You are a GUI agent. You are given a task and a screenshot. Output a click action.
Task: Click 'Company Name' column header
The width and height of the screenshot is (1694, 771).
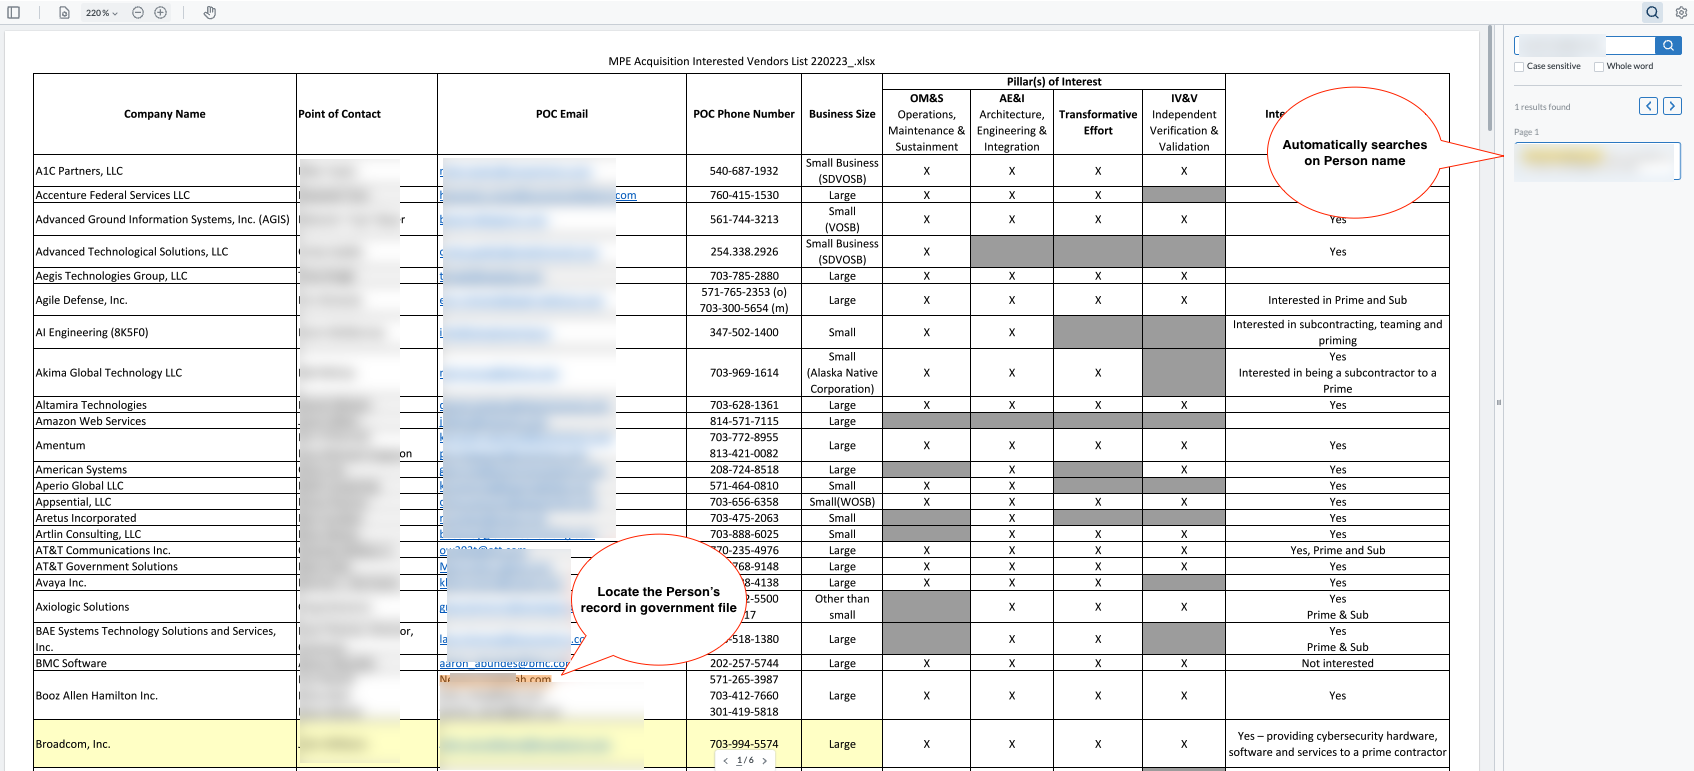(165, 114)
